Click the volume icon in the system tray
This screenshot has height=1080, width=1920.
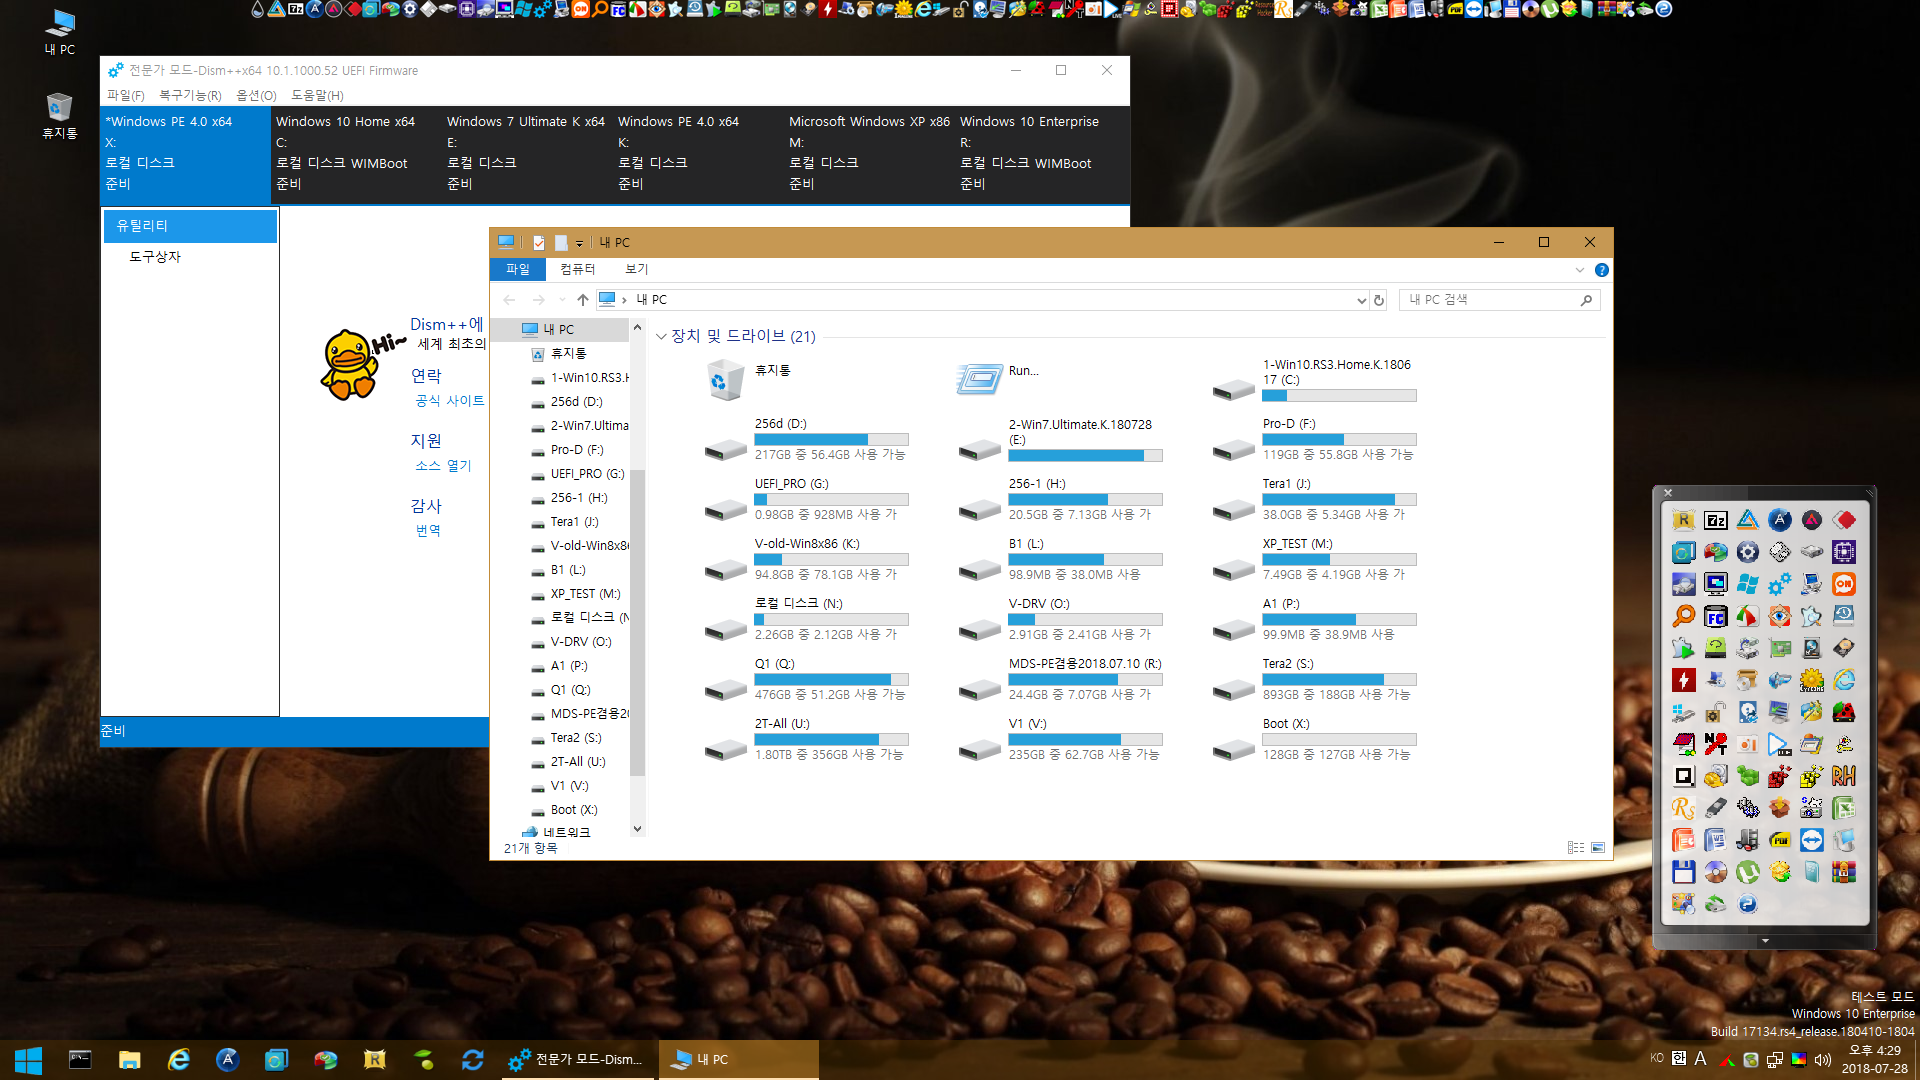[1822, 1060]
